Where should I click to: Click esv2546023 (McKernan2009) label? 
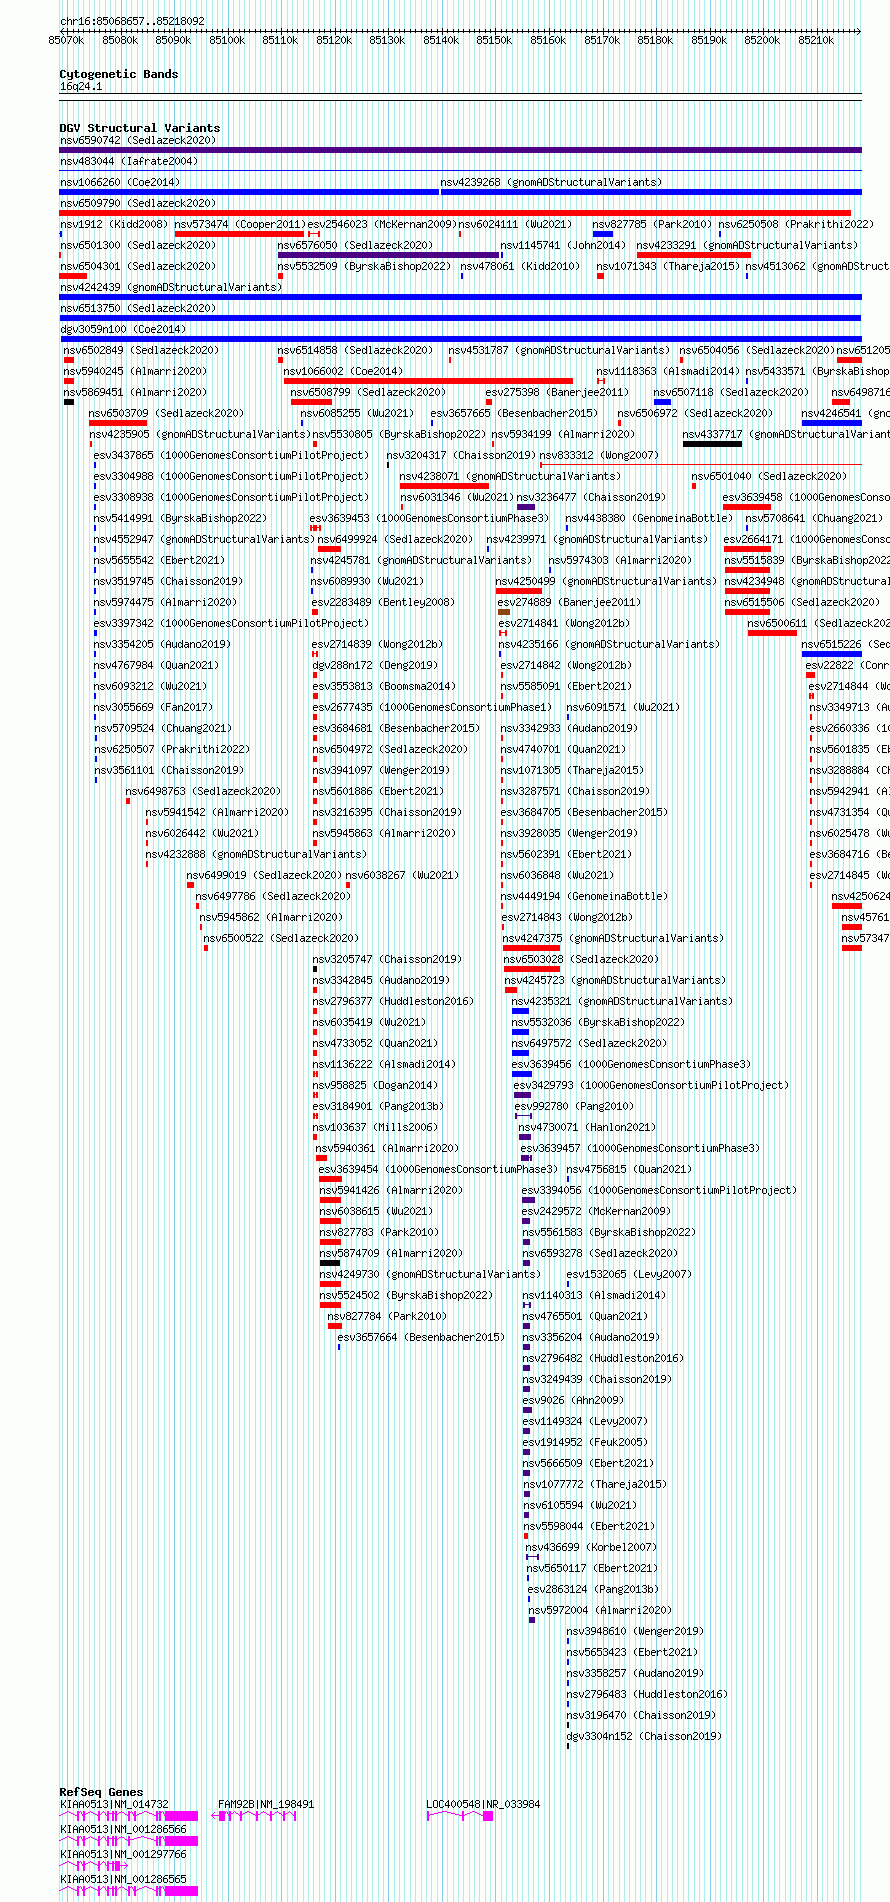point(381,225)
